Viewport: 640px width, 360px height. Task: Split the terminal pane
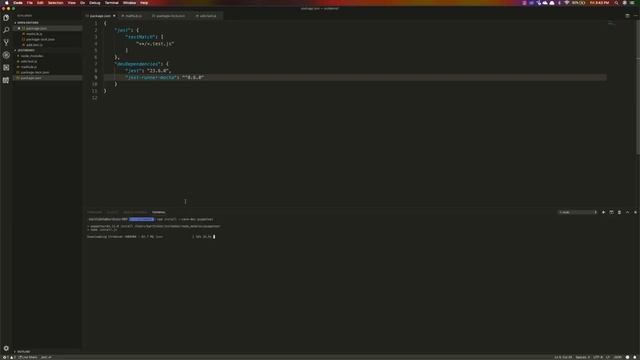pos(611,212)
